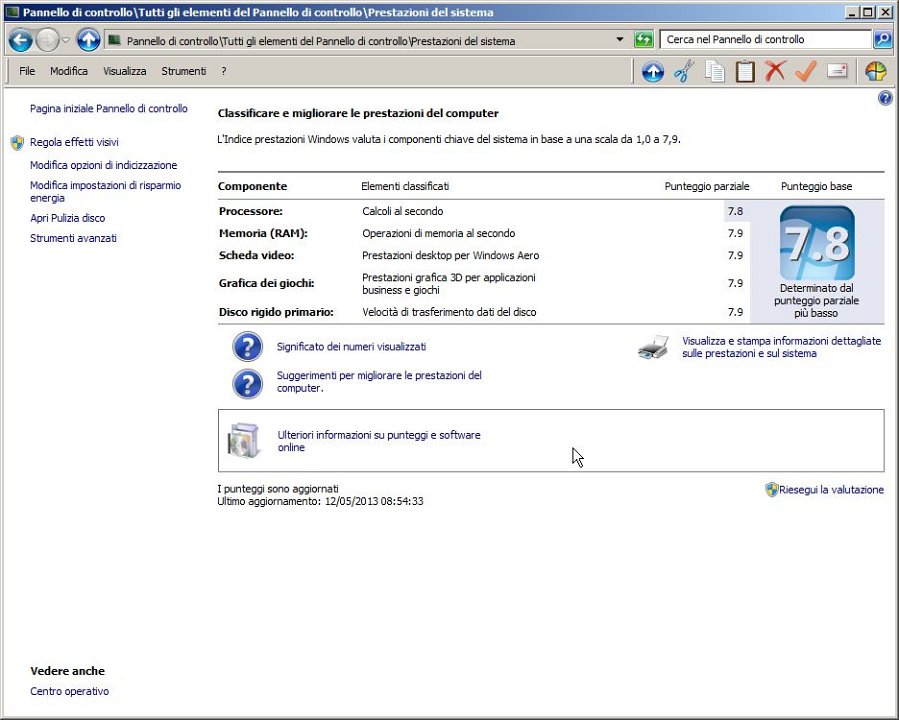Open Modifica opzioni di indicizzazione
The image size is (899, 720).
click(x=104, y=165)
